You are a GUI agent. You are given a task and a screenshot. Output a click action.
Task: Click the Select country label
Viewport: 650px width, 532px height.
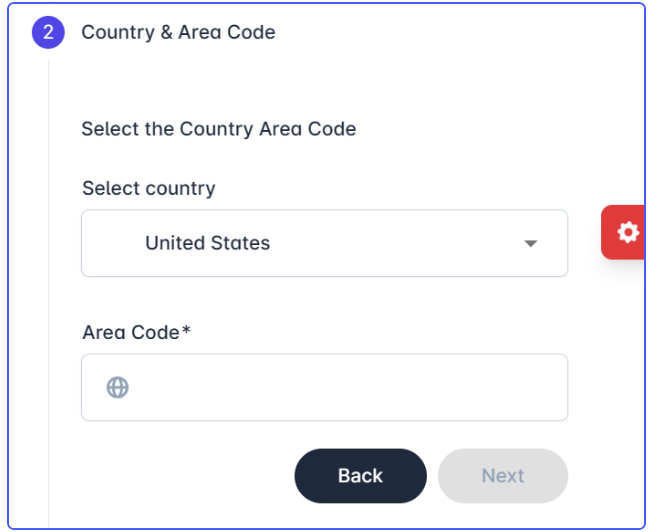pos(149,188)
